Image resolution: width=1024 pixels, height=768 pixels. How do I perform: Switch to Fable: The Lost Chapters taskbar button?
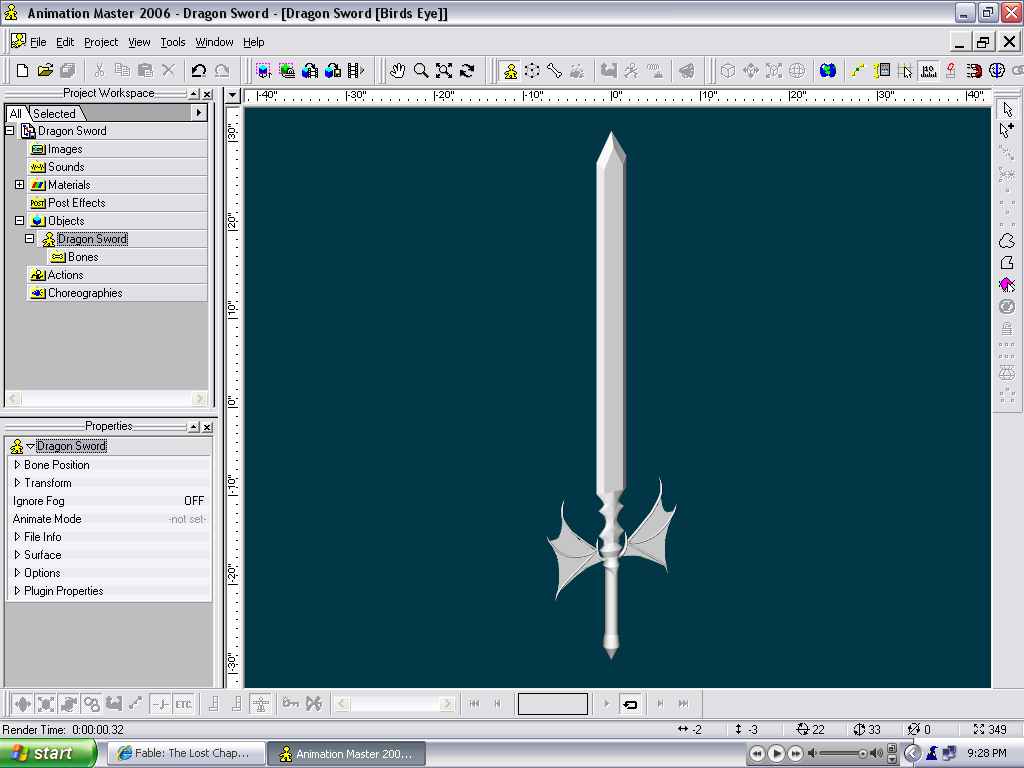[x=186, y=753]
